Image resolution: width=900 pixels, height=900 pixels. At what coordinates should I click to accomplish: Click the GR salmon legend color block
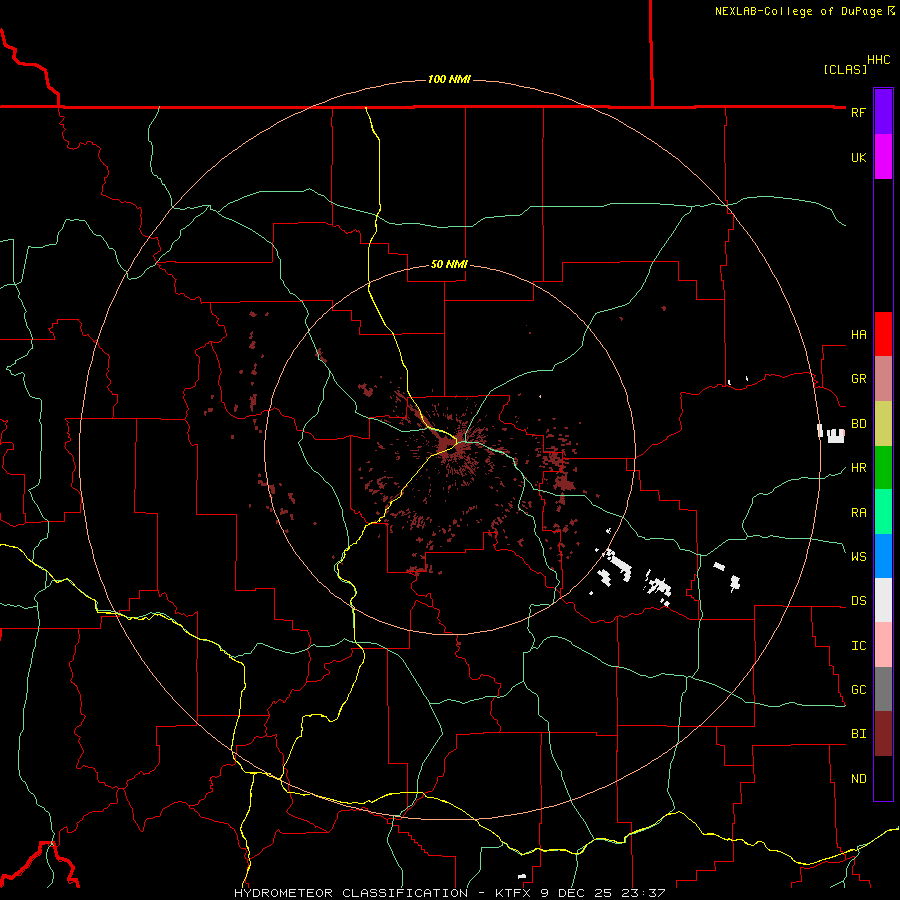point(883,379)
